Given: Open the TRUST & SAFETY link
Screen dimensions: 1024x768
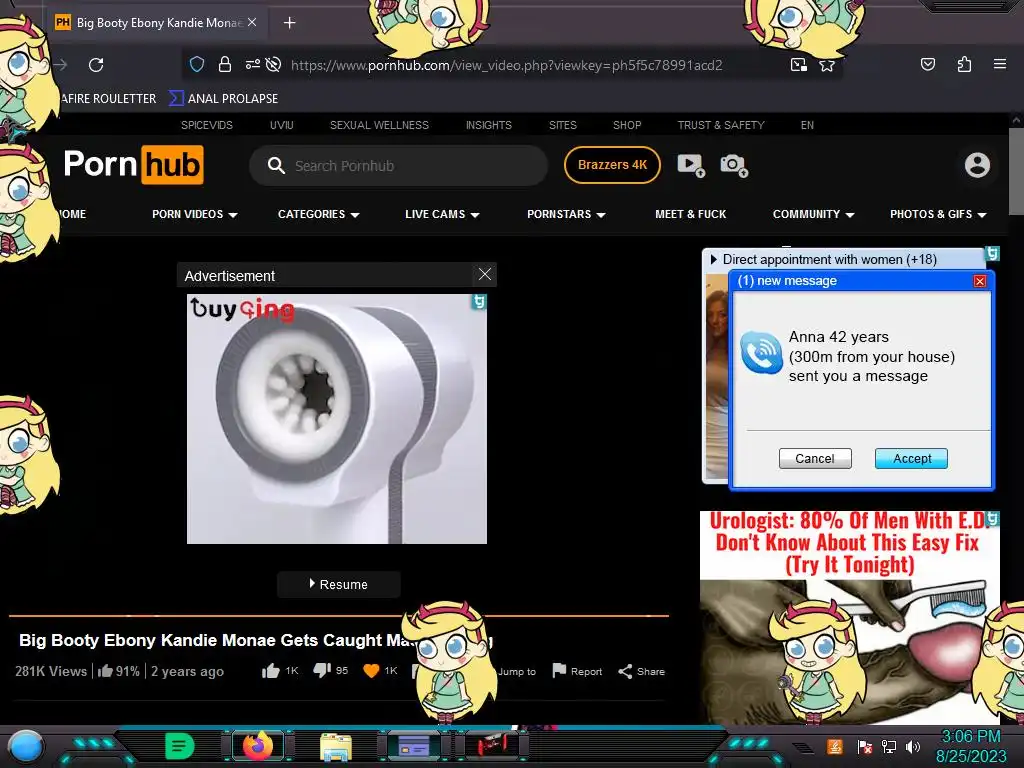Looking at the screenshot, I should tap(720, 125).
